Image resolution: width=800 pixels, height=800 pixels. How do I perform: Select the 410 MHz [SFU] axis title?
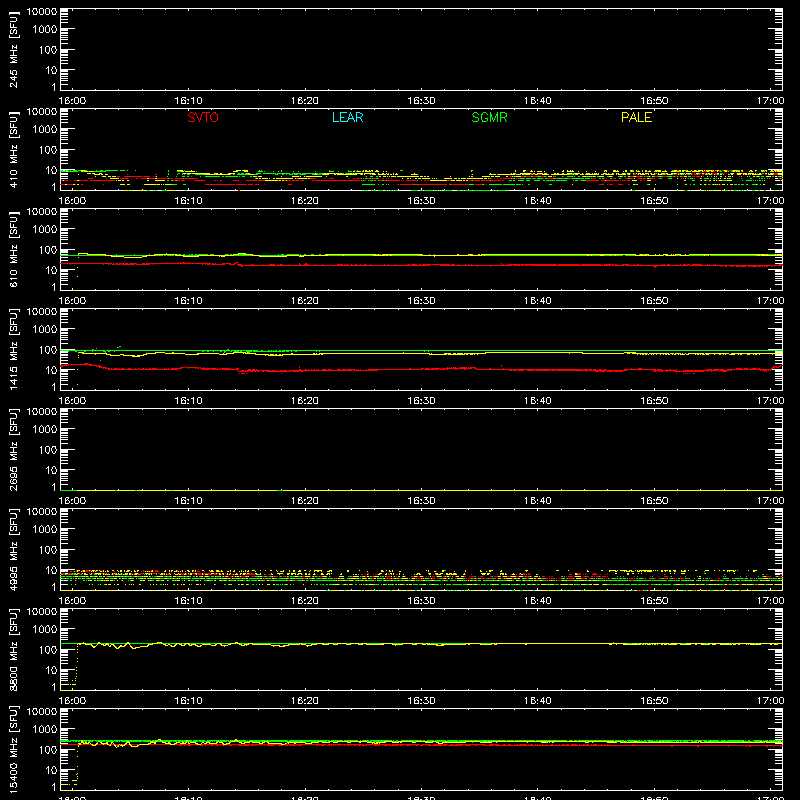pos(13,149)
